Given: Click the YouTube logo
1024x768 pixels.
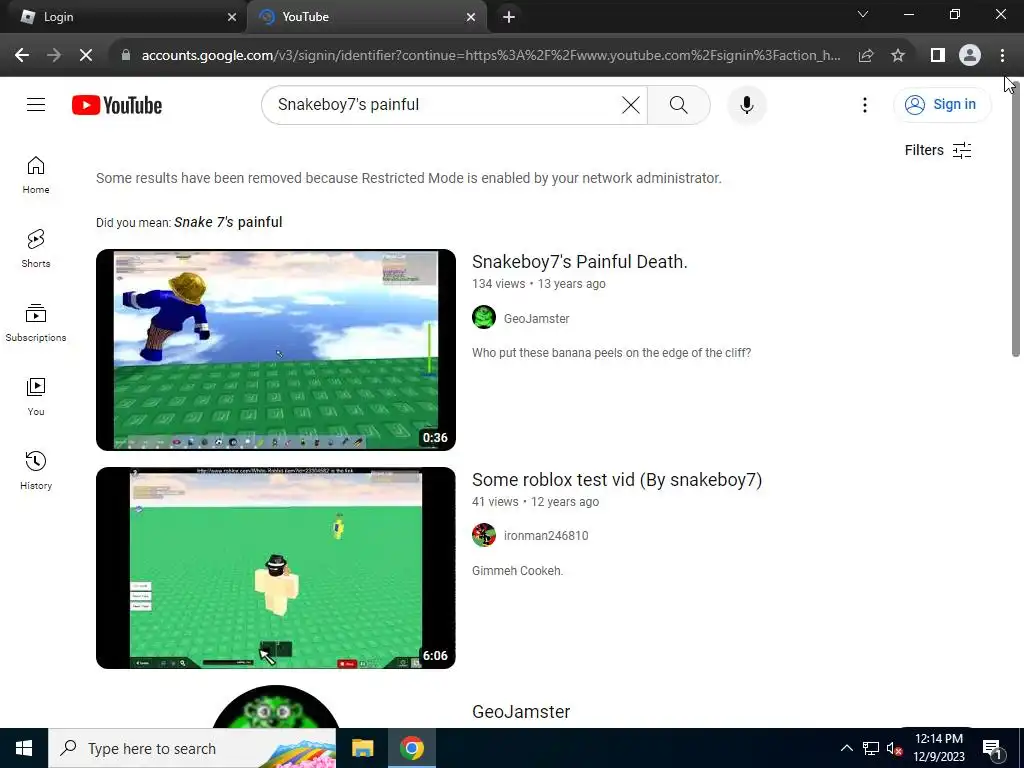Looking at the screenshot, I should [x=117, y=105].
